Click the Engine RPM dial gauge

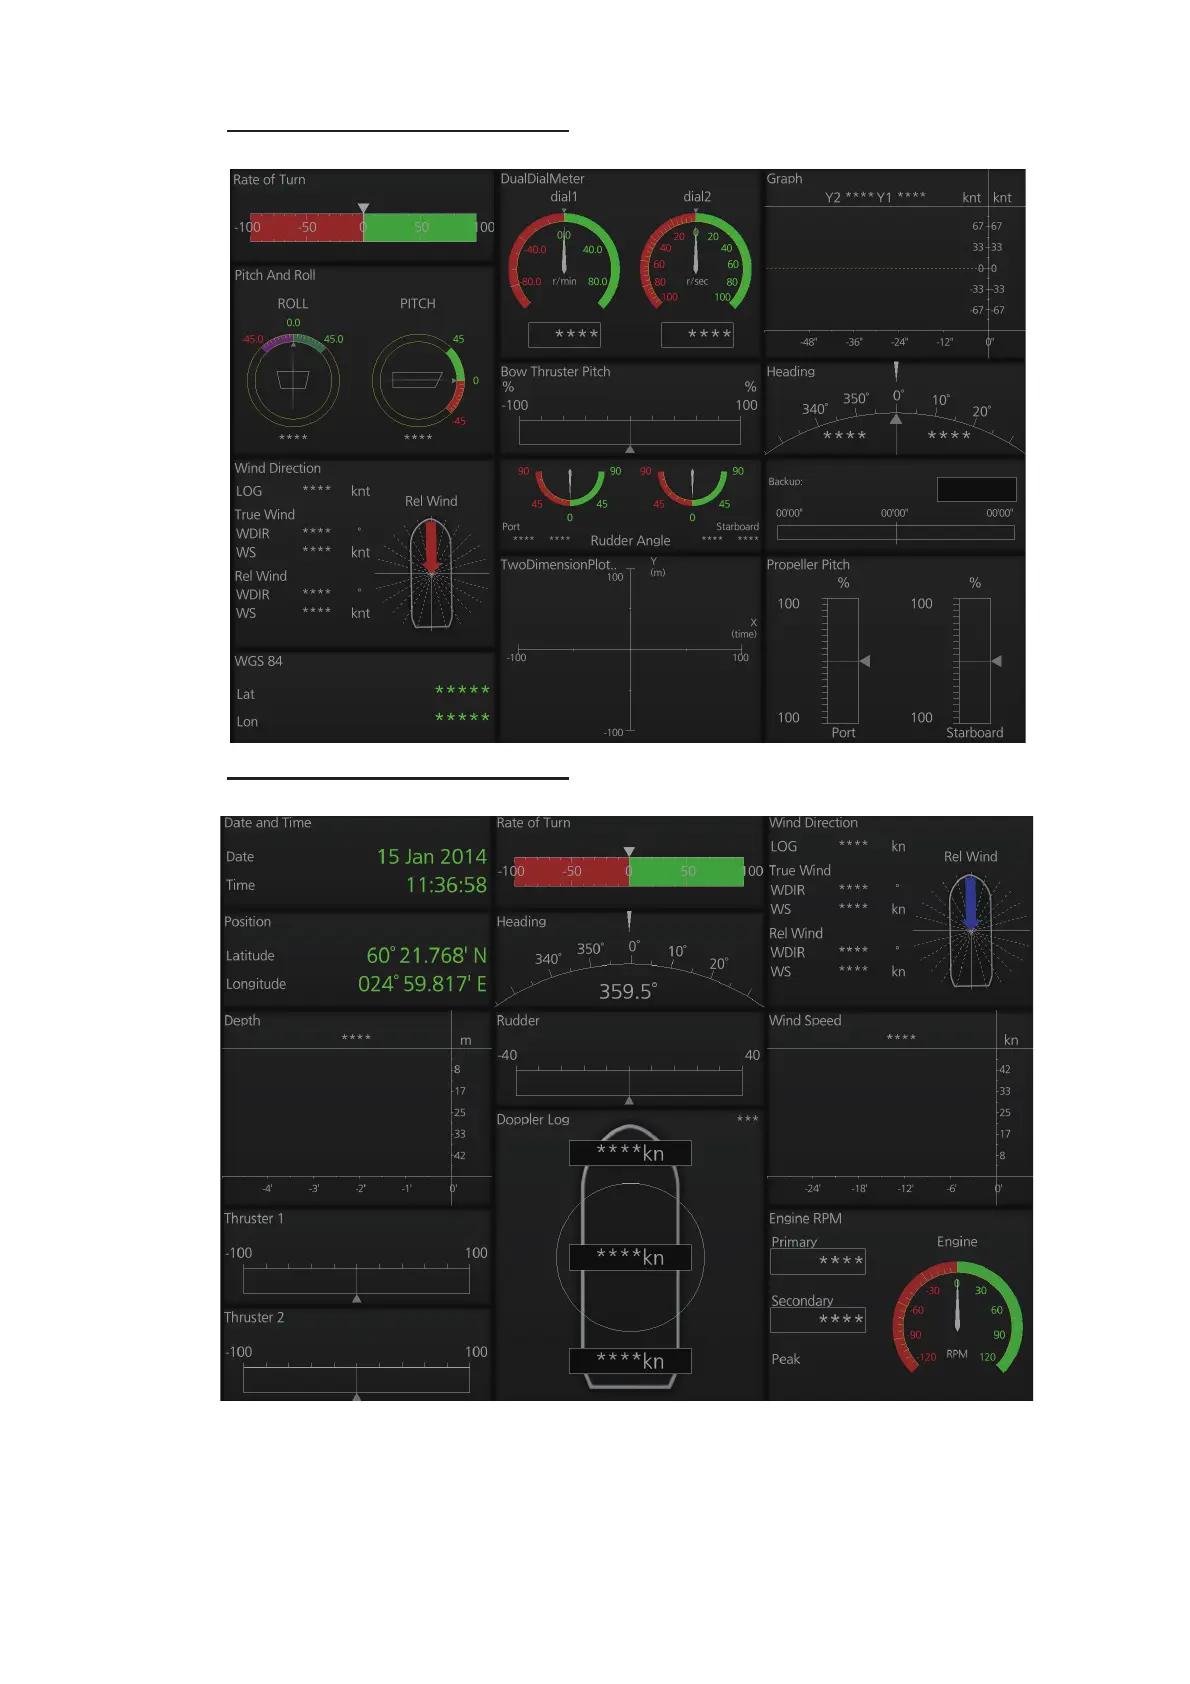coord(957,1316)
